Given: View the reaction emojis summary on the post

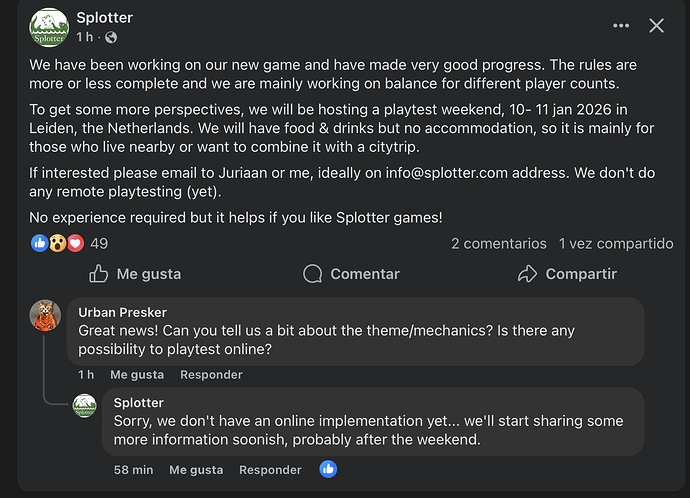Looking at the screenshot, I should (x=58, y=243).
